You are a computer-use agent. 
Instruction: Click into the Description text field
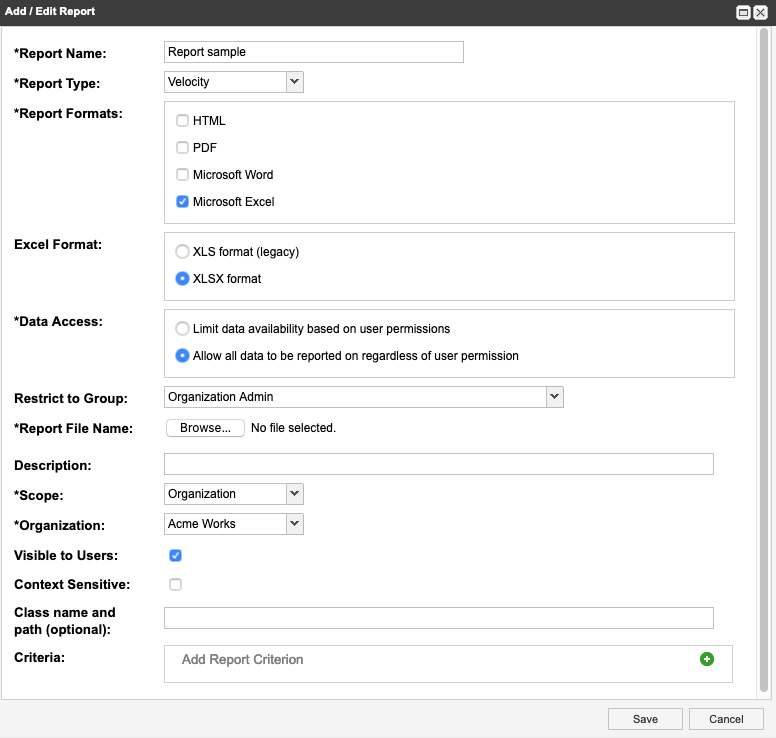438,464
